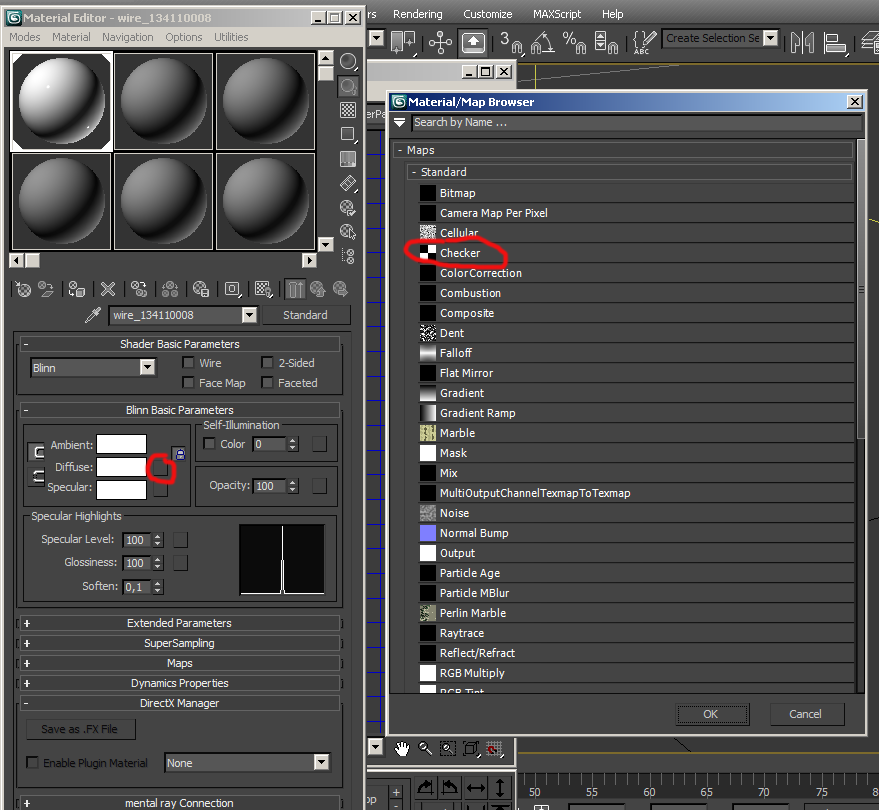Open Navigation menu in Material Editor
The height and width of the screenshot is (810, 879).
(128, 37)
